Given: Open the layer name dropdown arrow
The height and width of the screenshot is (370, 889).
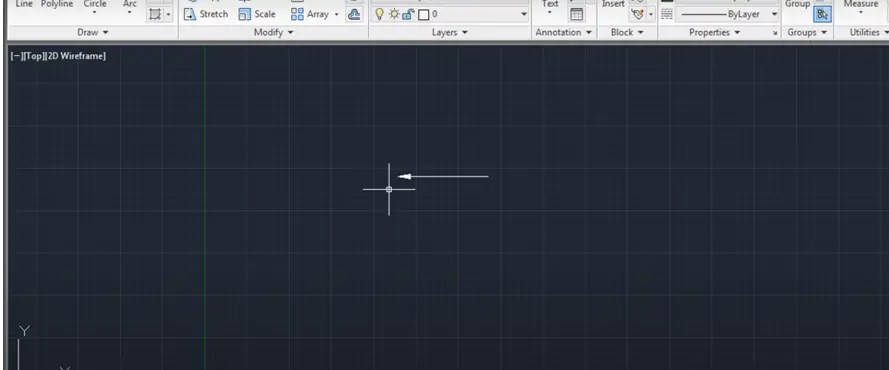Looking at the screenshot, I should 524,14.
